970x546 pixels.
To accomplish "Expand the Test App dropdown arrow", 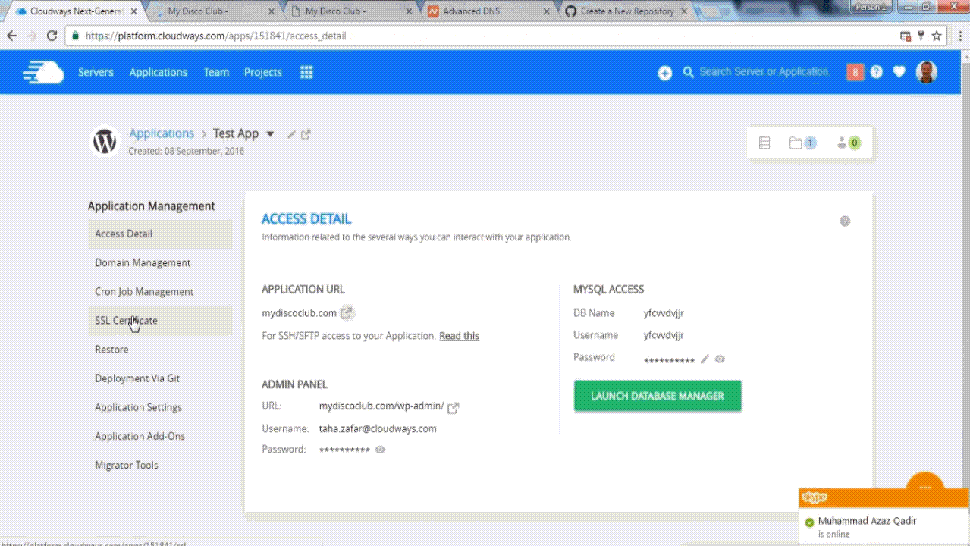I will point(270,134).
